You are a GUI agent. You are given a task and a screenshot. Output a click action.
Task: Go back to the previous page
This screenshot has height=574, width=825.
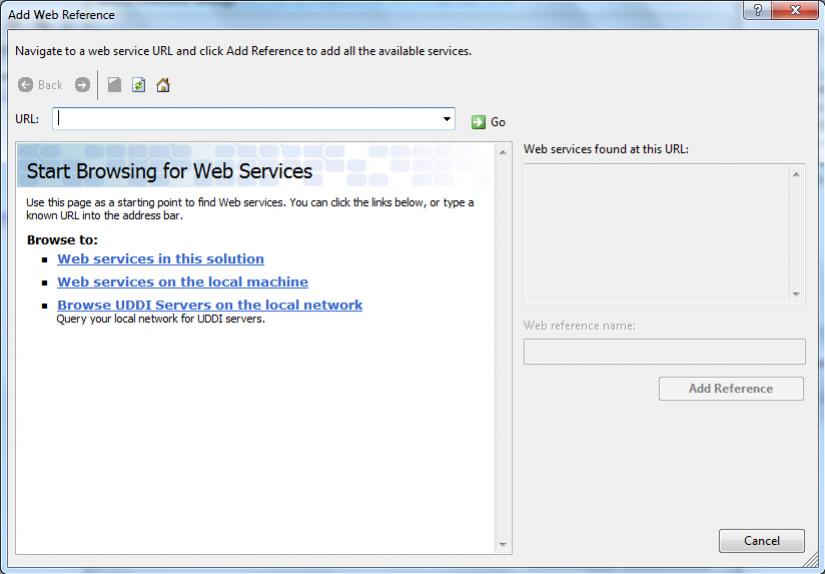pyautogui.click(x=40, y=85)
